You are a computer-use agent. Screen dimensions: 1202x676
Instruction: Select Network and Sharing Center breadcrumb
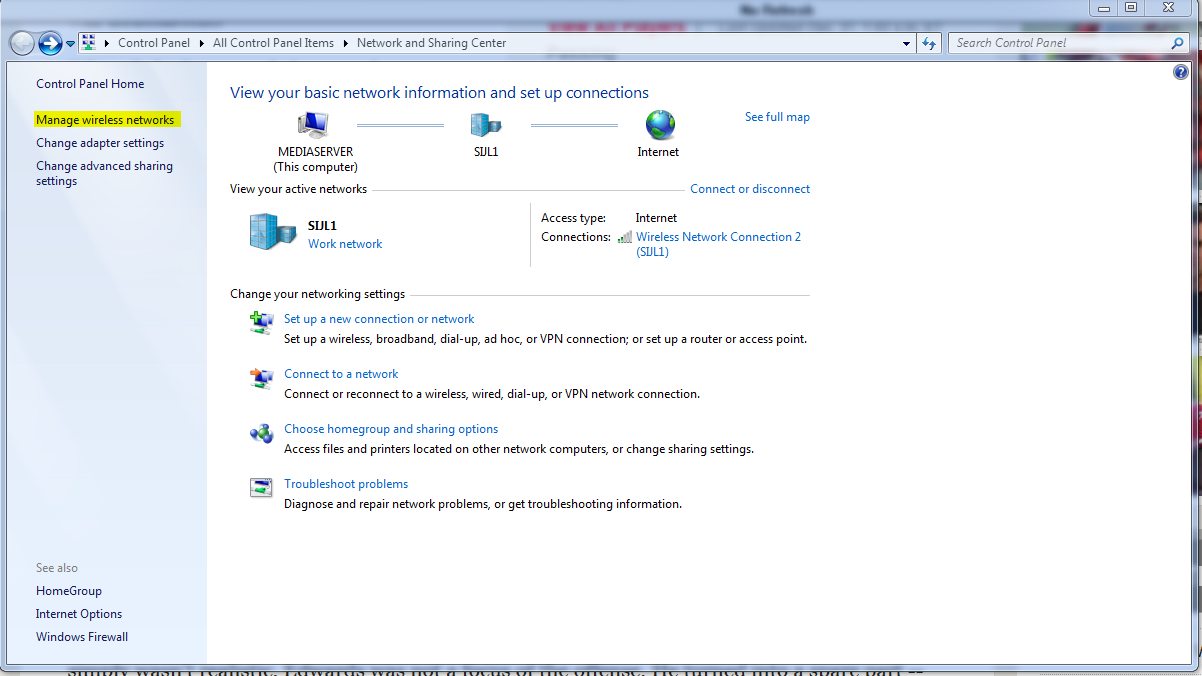pos(431,43)
